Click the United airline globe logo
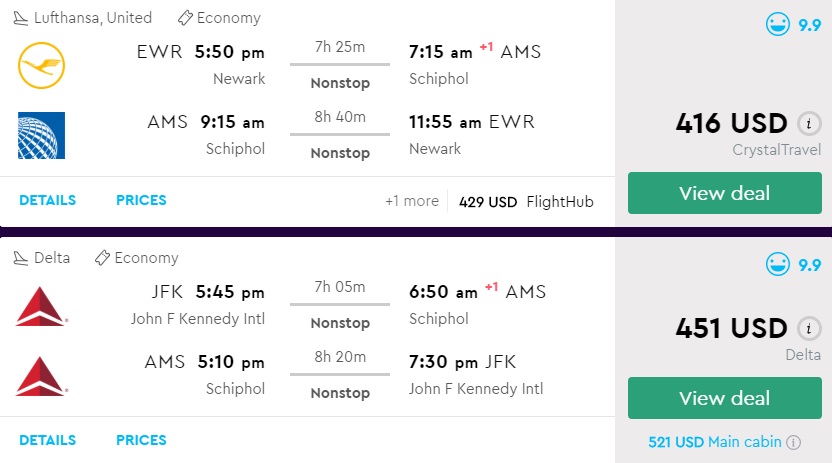The height and width of the screenshot is (463, 832). [41, 136]
